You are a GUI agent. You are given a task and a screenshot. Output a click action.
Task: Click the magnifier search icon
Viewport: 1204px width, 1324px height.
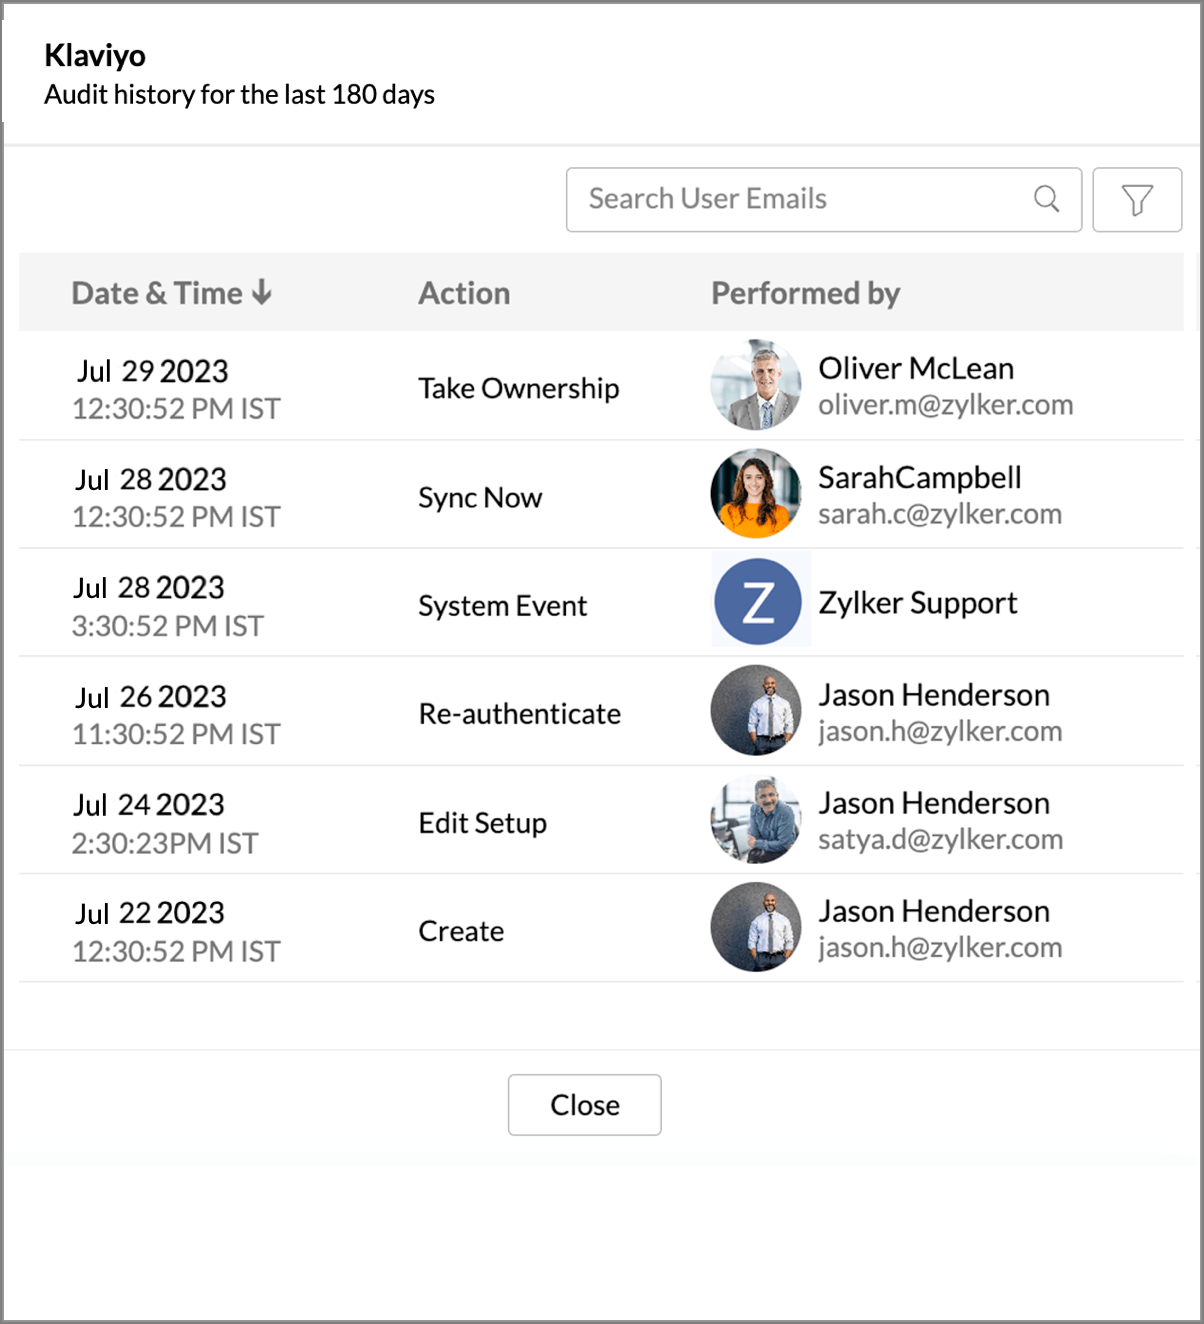pyautogui.click(x=1046, y=199)
